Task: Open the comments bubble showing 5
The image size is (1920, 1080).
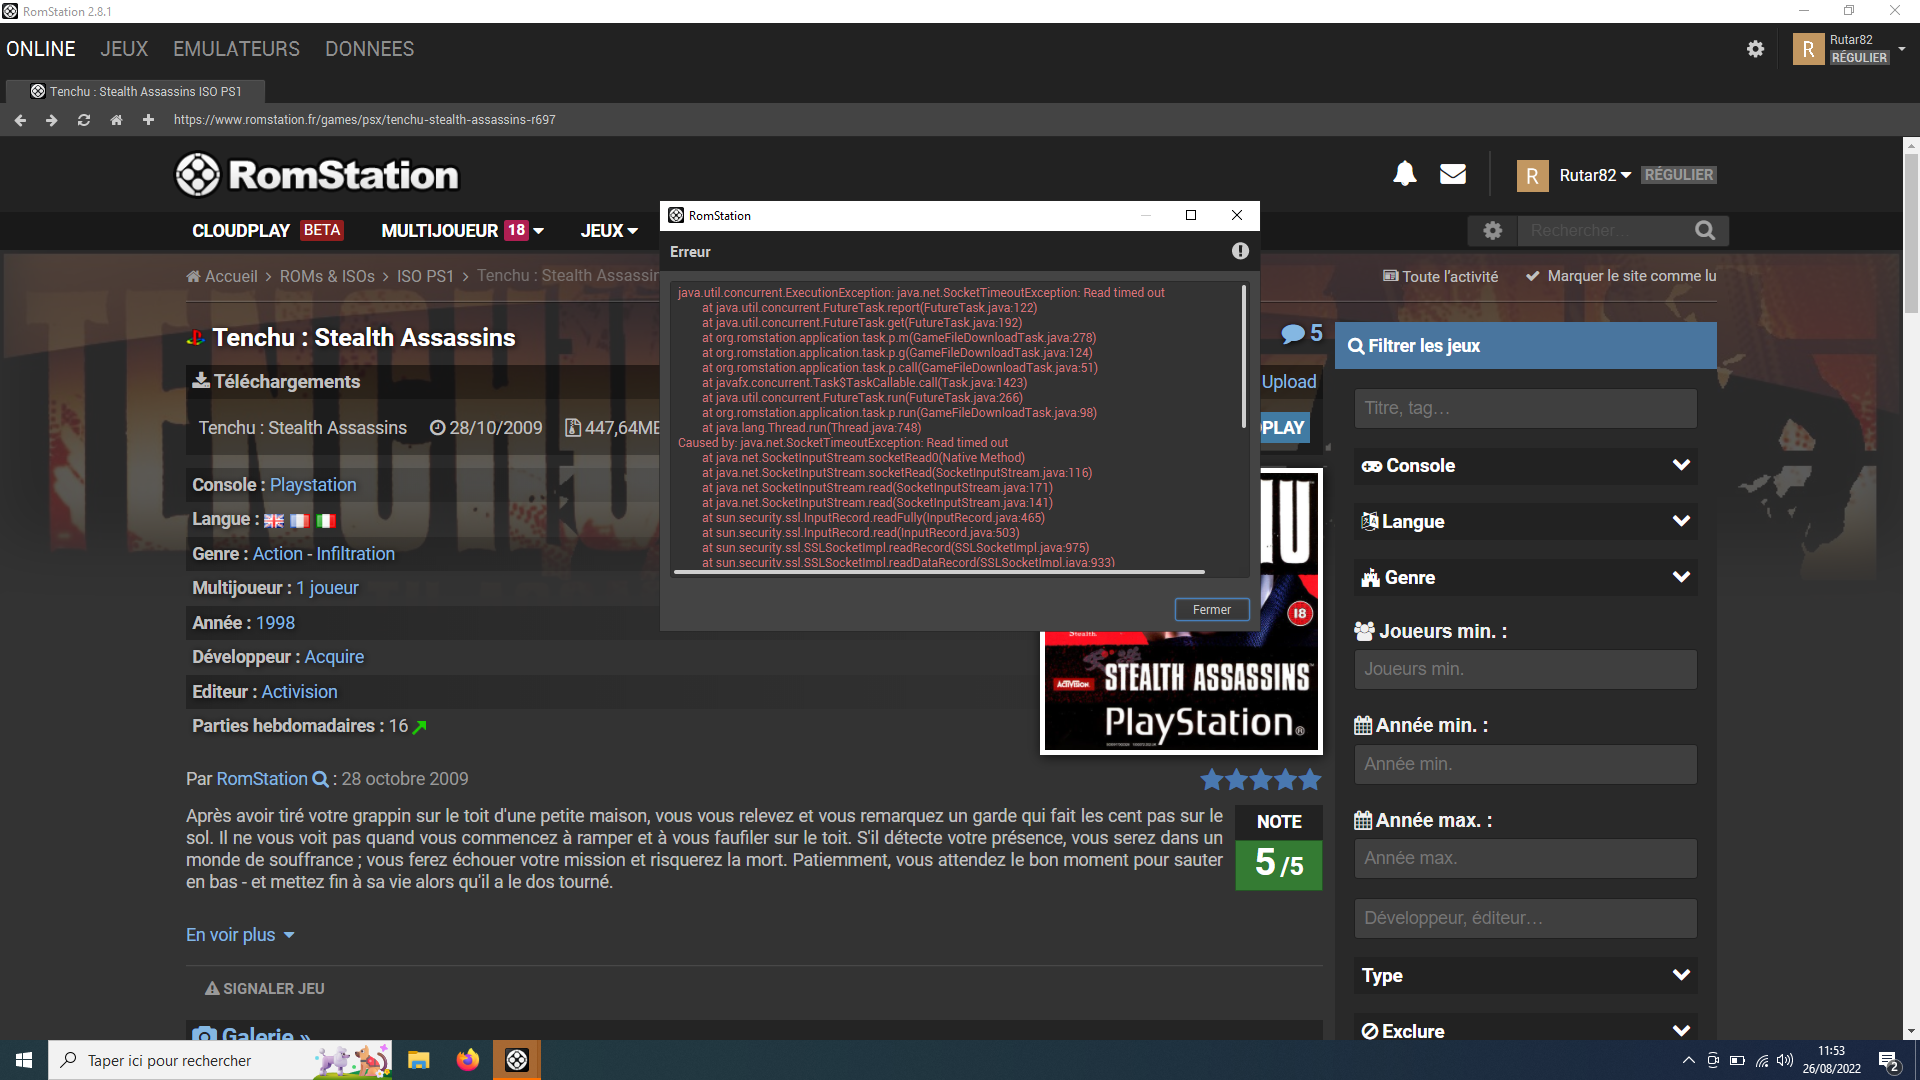Action: point(1302,334)
